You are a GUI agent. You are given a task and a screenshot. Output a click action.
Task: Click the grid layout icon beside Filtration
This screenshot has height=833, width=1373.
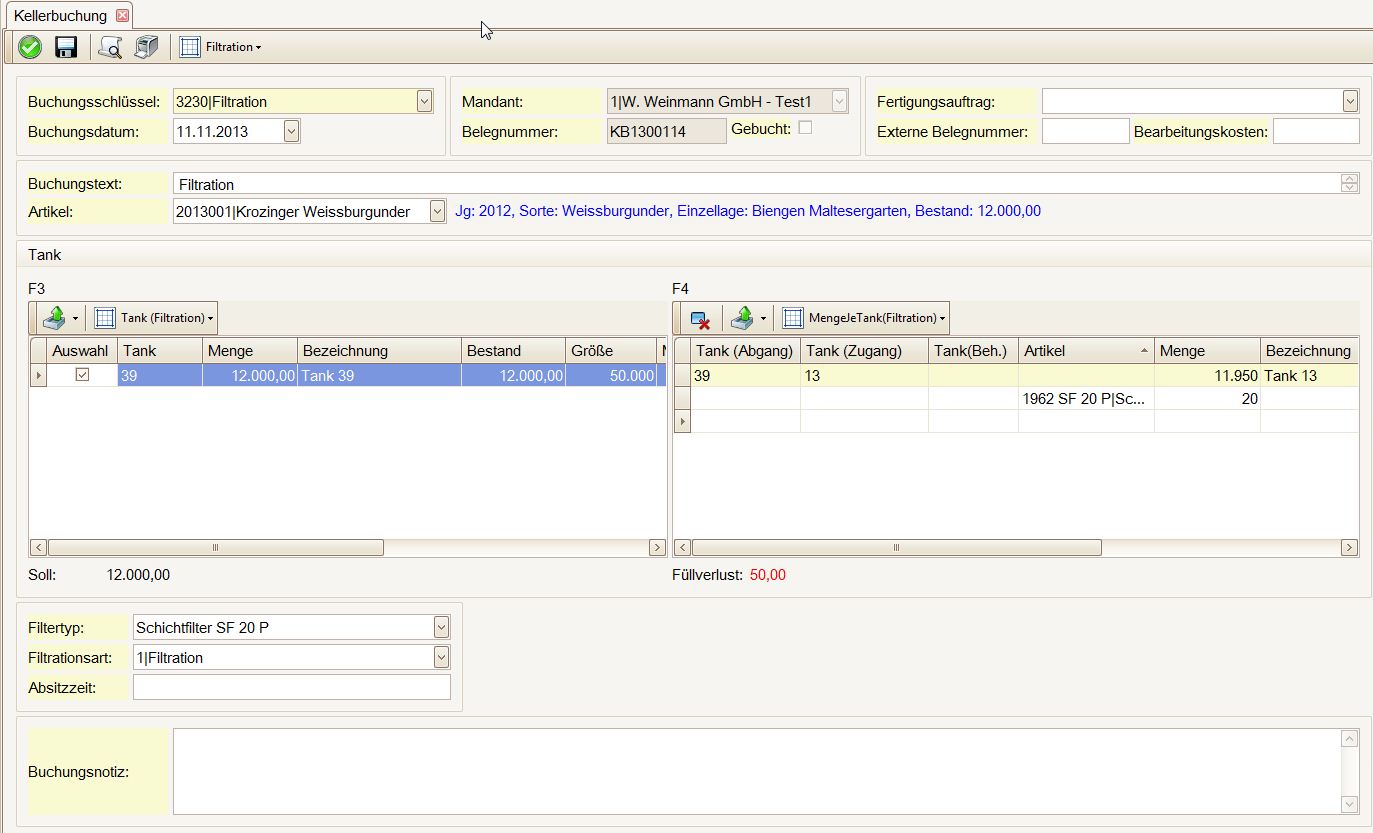[190, 47]
